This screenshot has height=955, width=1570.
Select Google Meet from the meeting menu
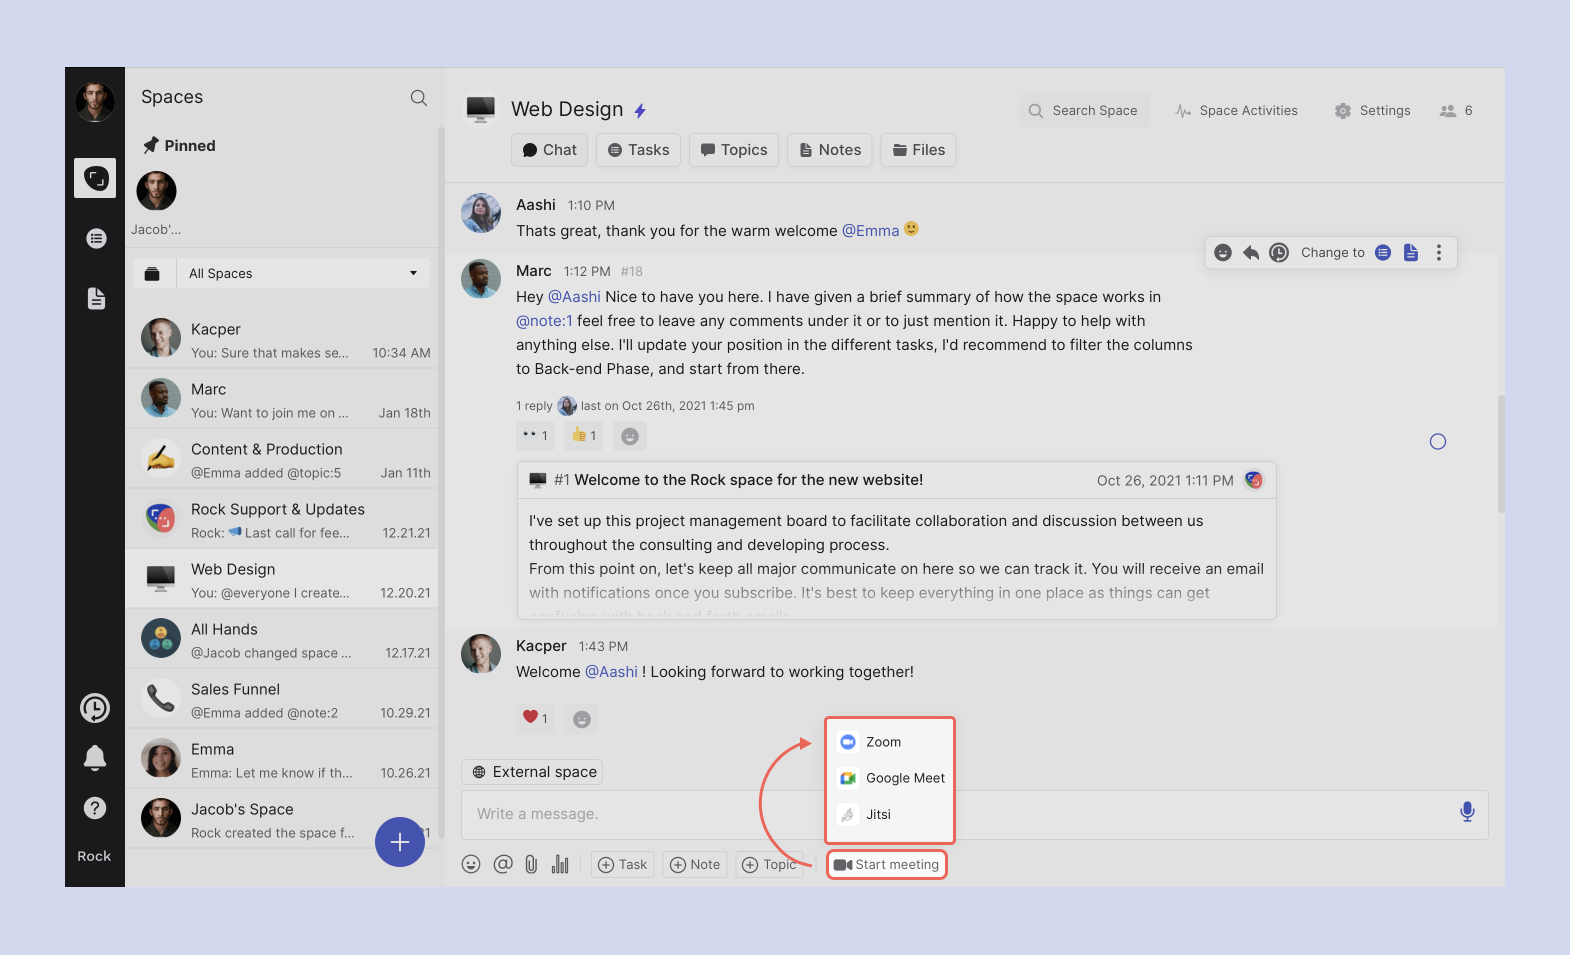893,778
